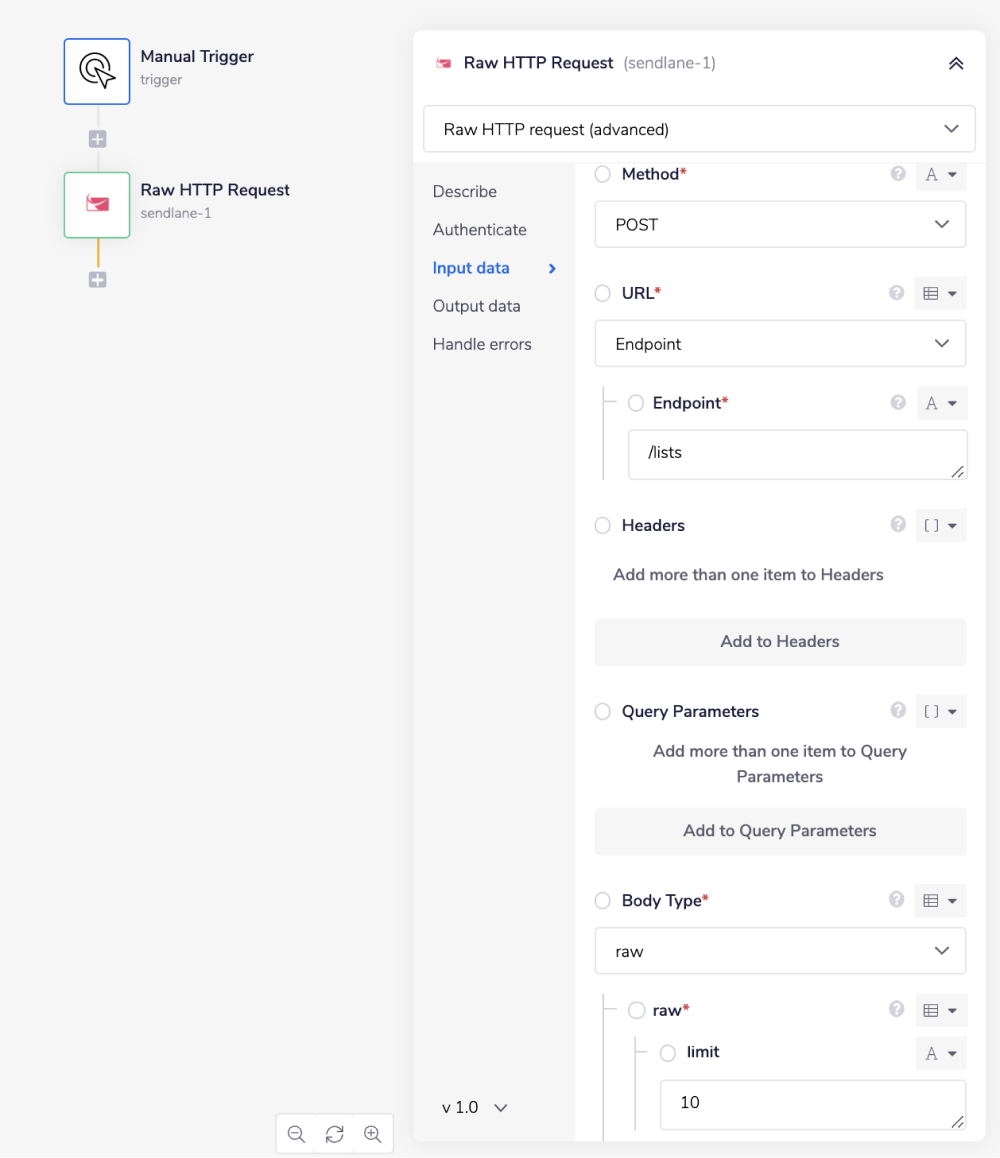Click the Add to Query Parameters button

click(780, 831)
